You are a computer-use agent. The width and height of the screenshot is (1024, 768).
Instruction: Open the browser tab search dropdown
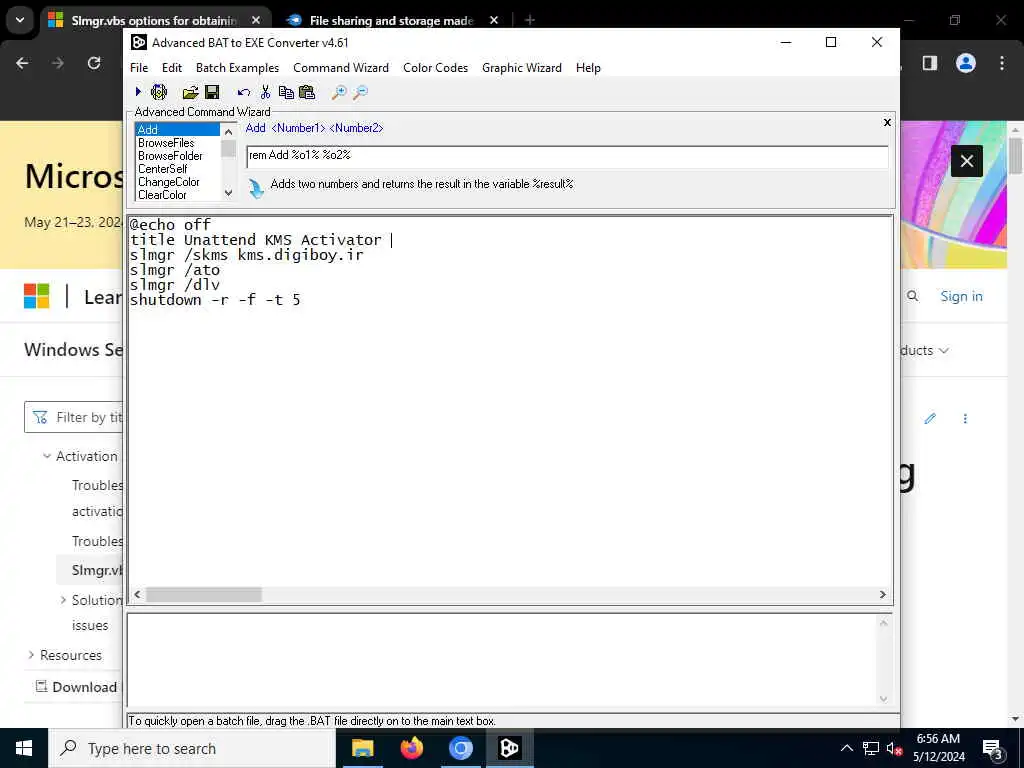20,20
